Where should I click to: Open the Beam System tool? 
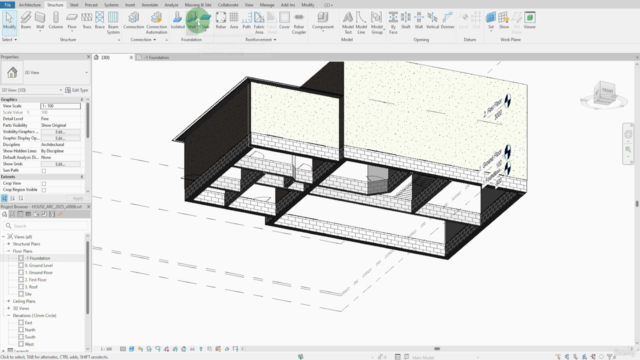point(113,22)
